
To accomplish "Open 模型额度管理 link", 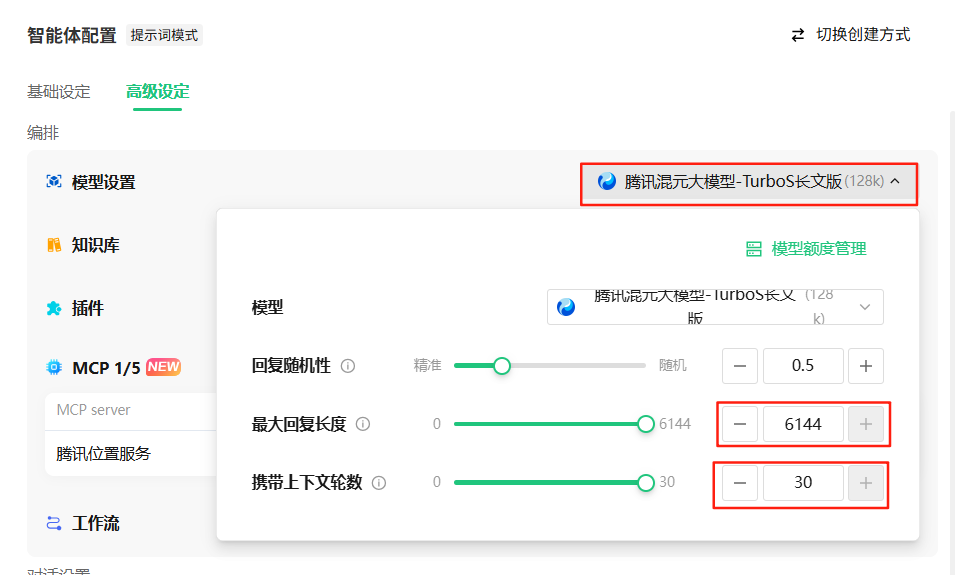I will tap(806, 249).
